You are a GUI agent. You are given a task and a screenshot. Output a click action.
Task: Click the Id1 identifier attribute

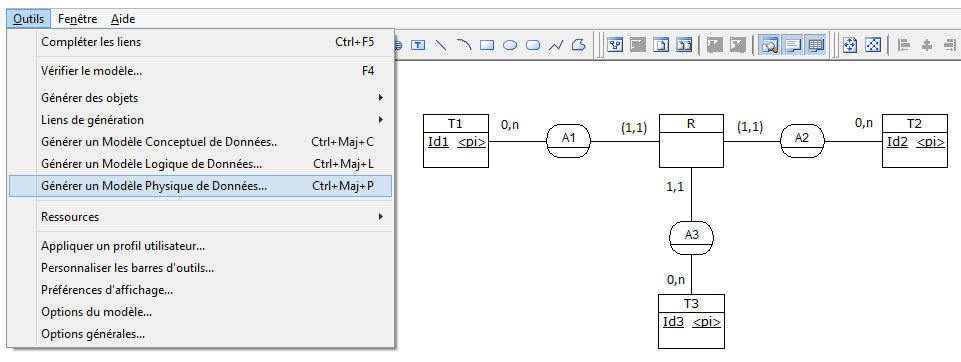[x=438, y=142]
